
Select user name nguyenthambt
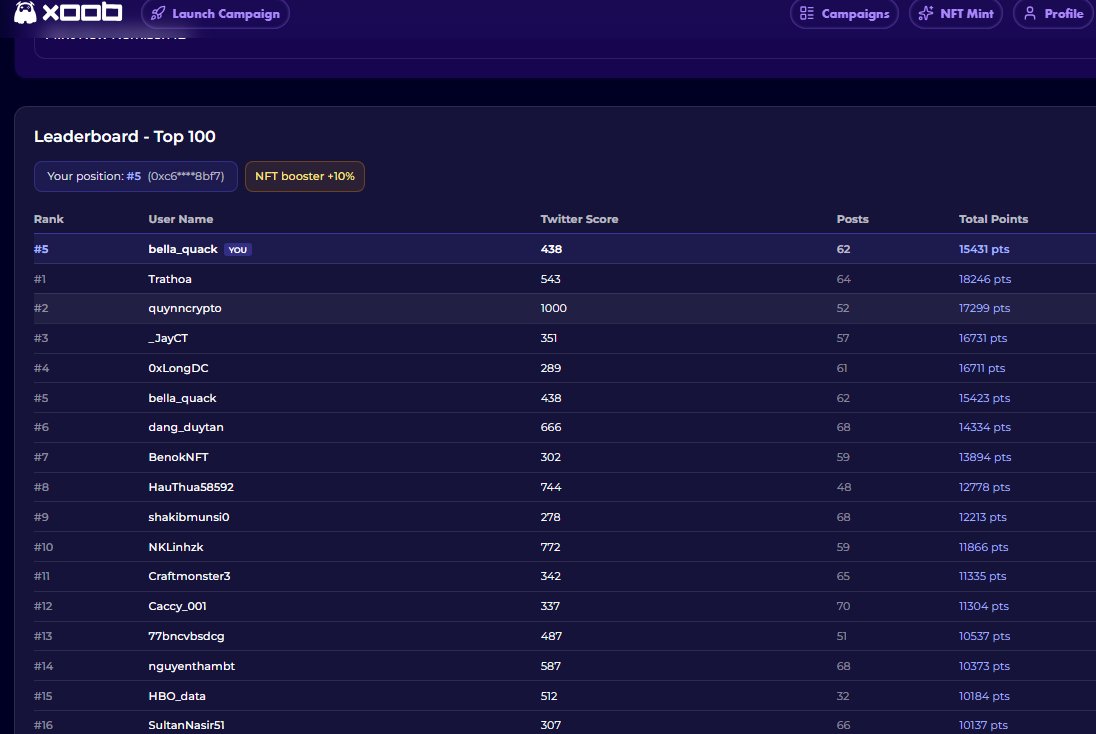[x=192, y=666]
